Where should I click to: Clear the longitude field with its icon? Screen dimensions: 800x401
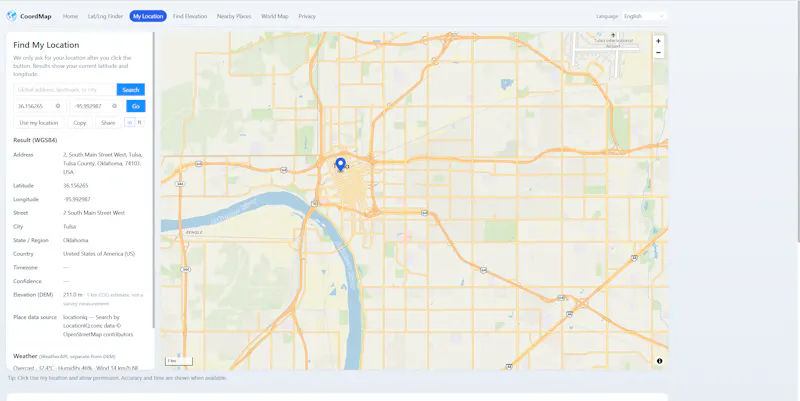coord(114,106)
